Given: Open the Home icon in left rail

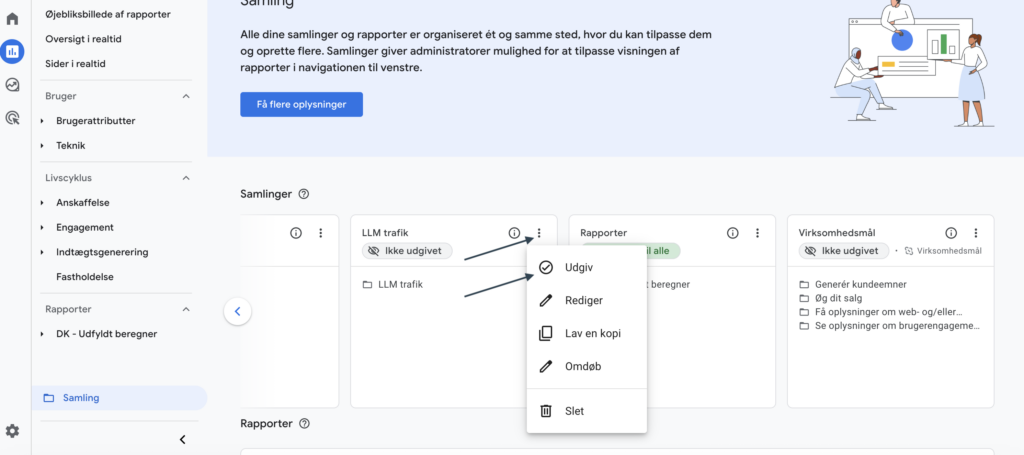Looking at the screenshot, I should pyautogui.click(x=13, y=19).
